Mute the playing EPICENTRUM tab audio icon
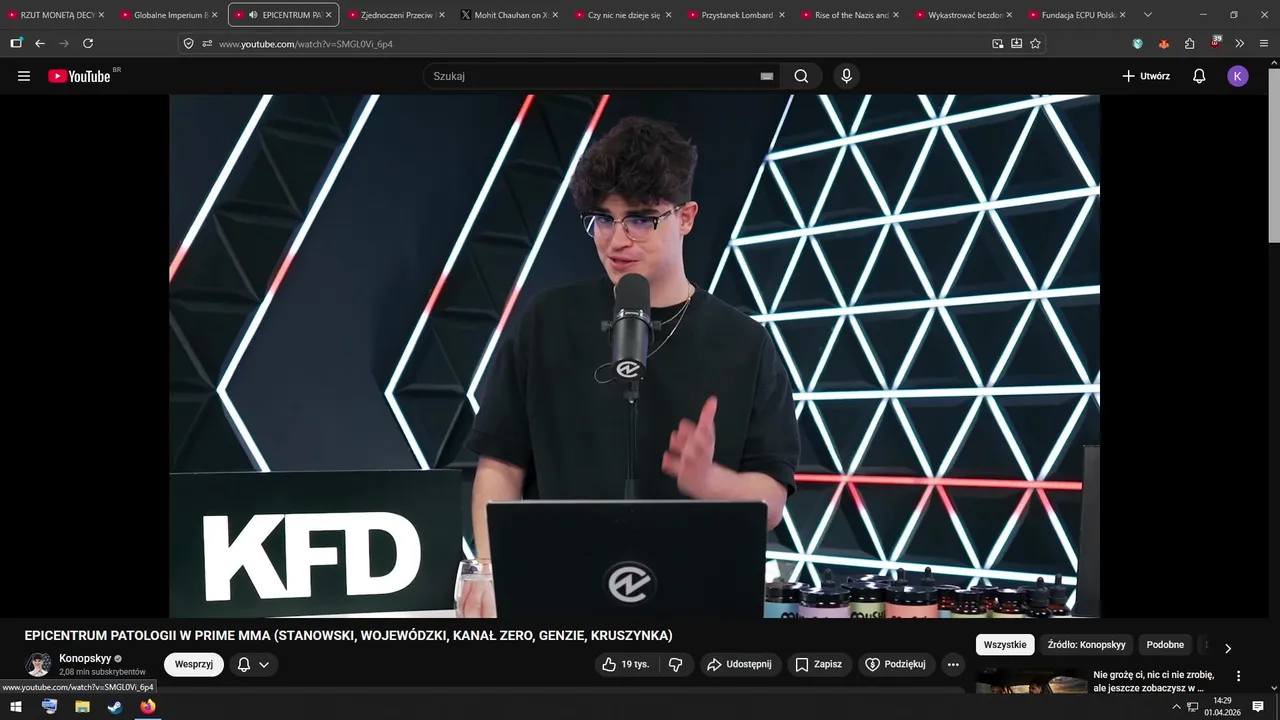1280x720 pixels. coord(253,15)
